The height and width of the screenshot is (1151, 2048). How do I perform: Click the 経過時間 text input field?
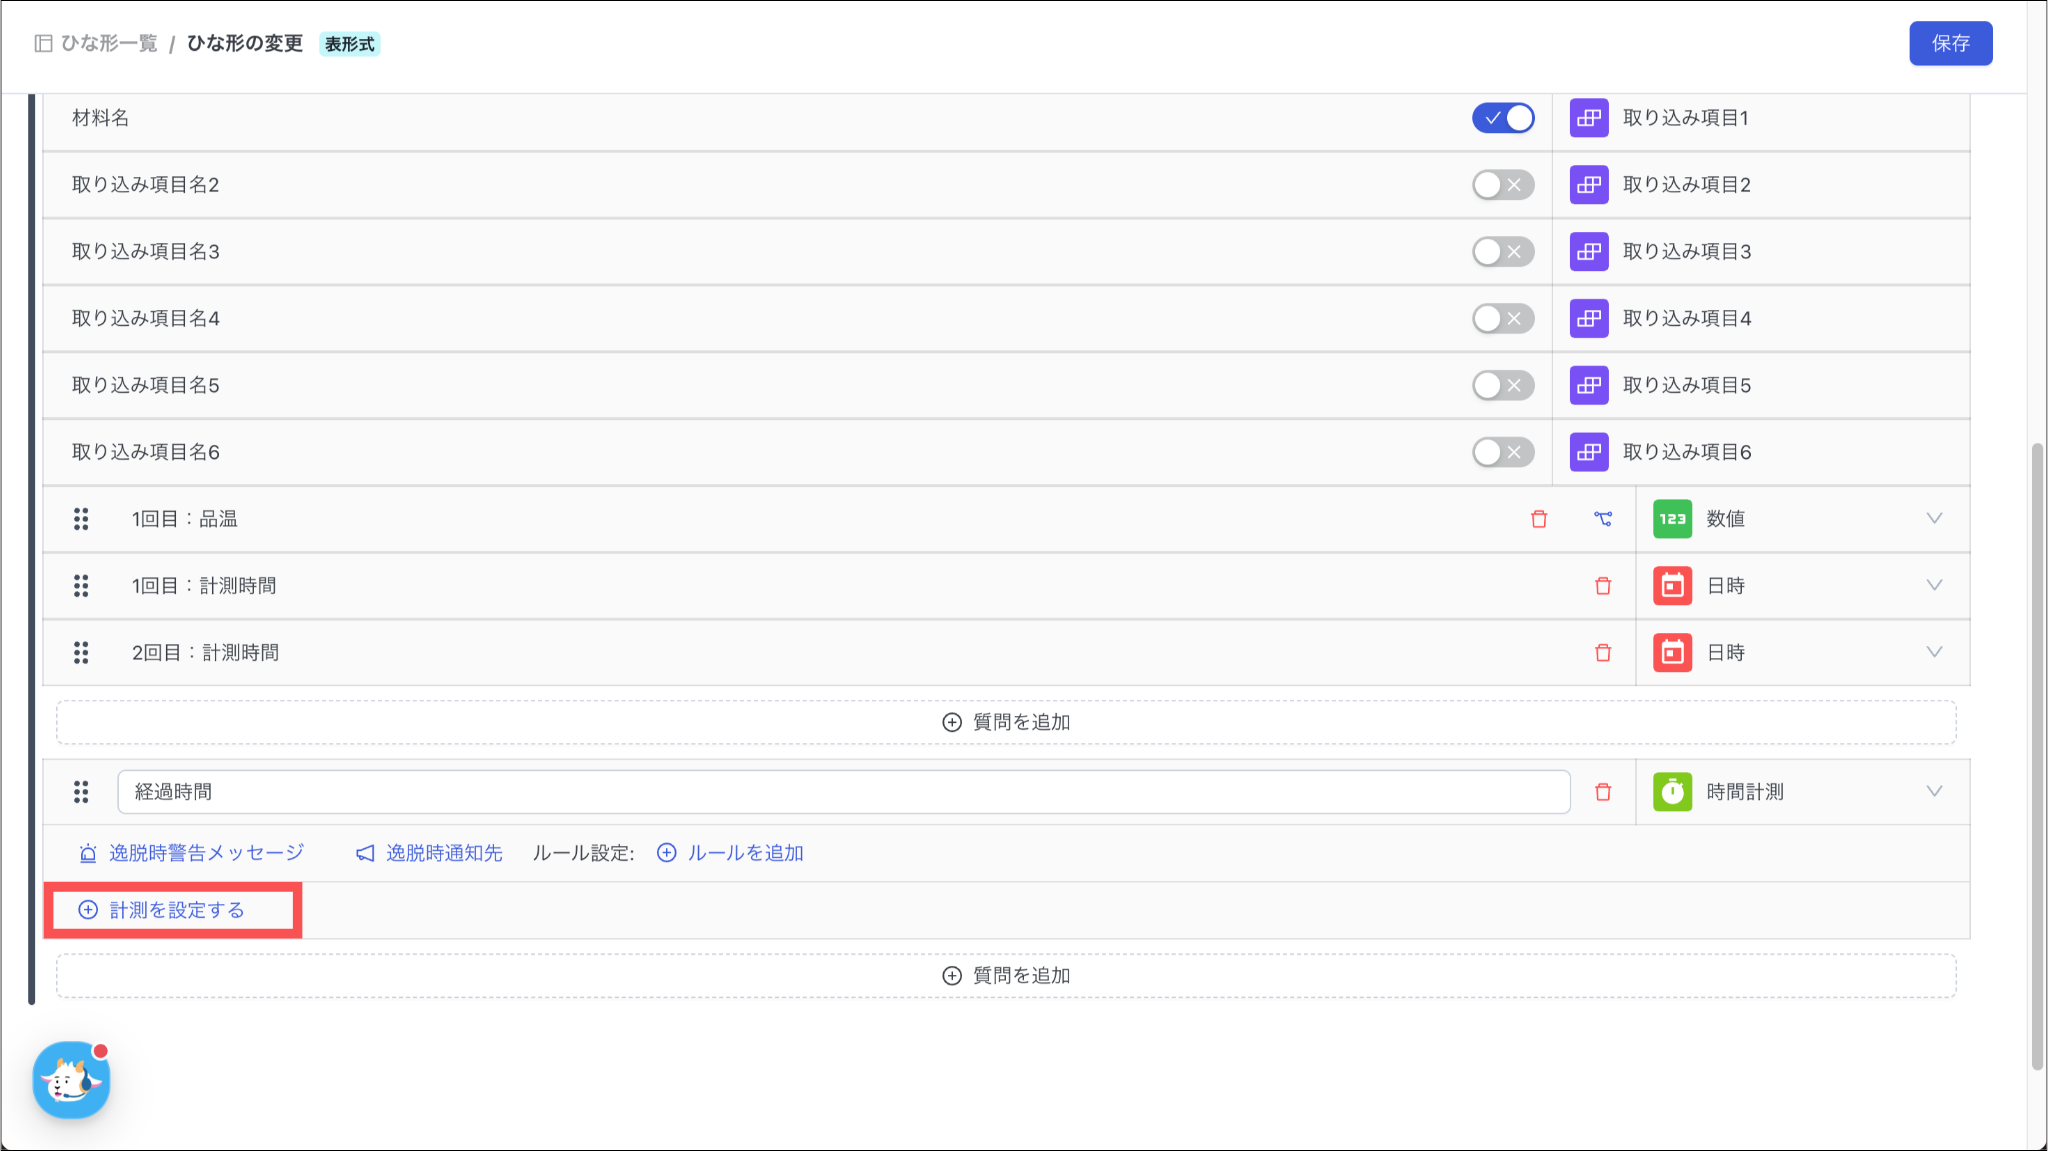(843, 792)
